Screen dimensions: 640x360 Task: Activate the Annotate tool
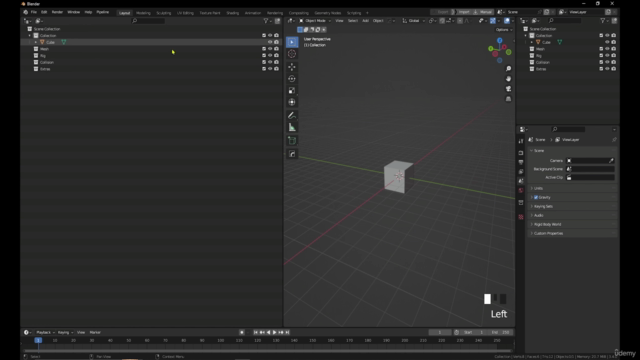pyautogui.click(x=292, y=116)
